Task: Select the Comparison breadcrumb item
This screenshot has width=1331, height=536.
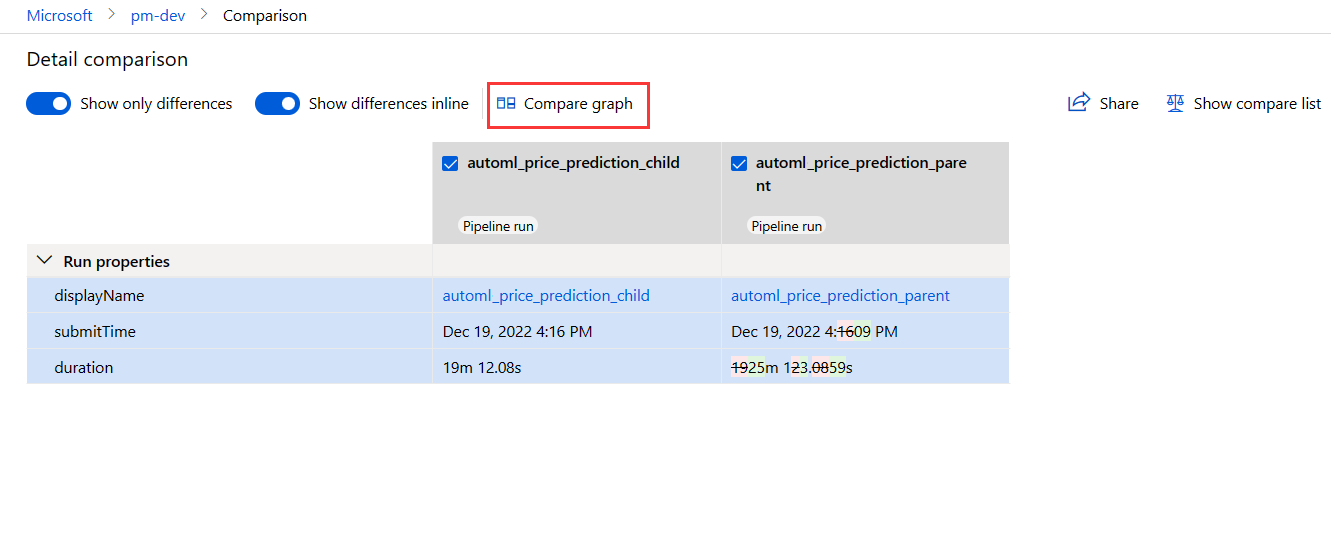Action: (265, 16)
